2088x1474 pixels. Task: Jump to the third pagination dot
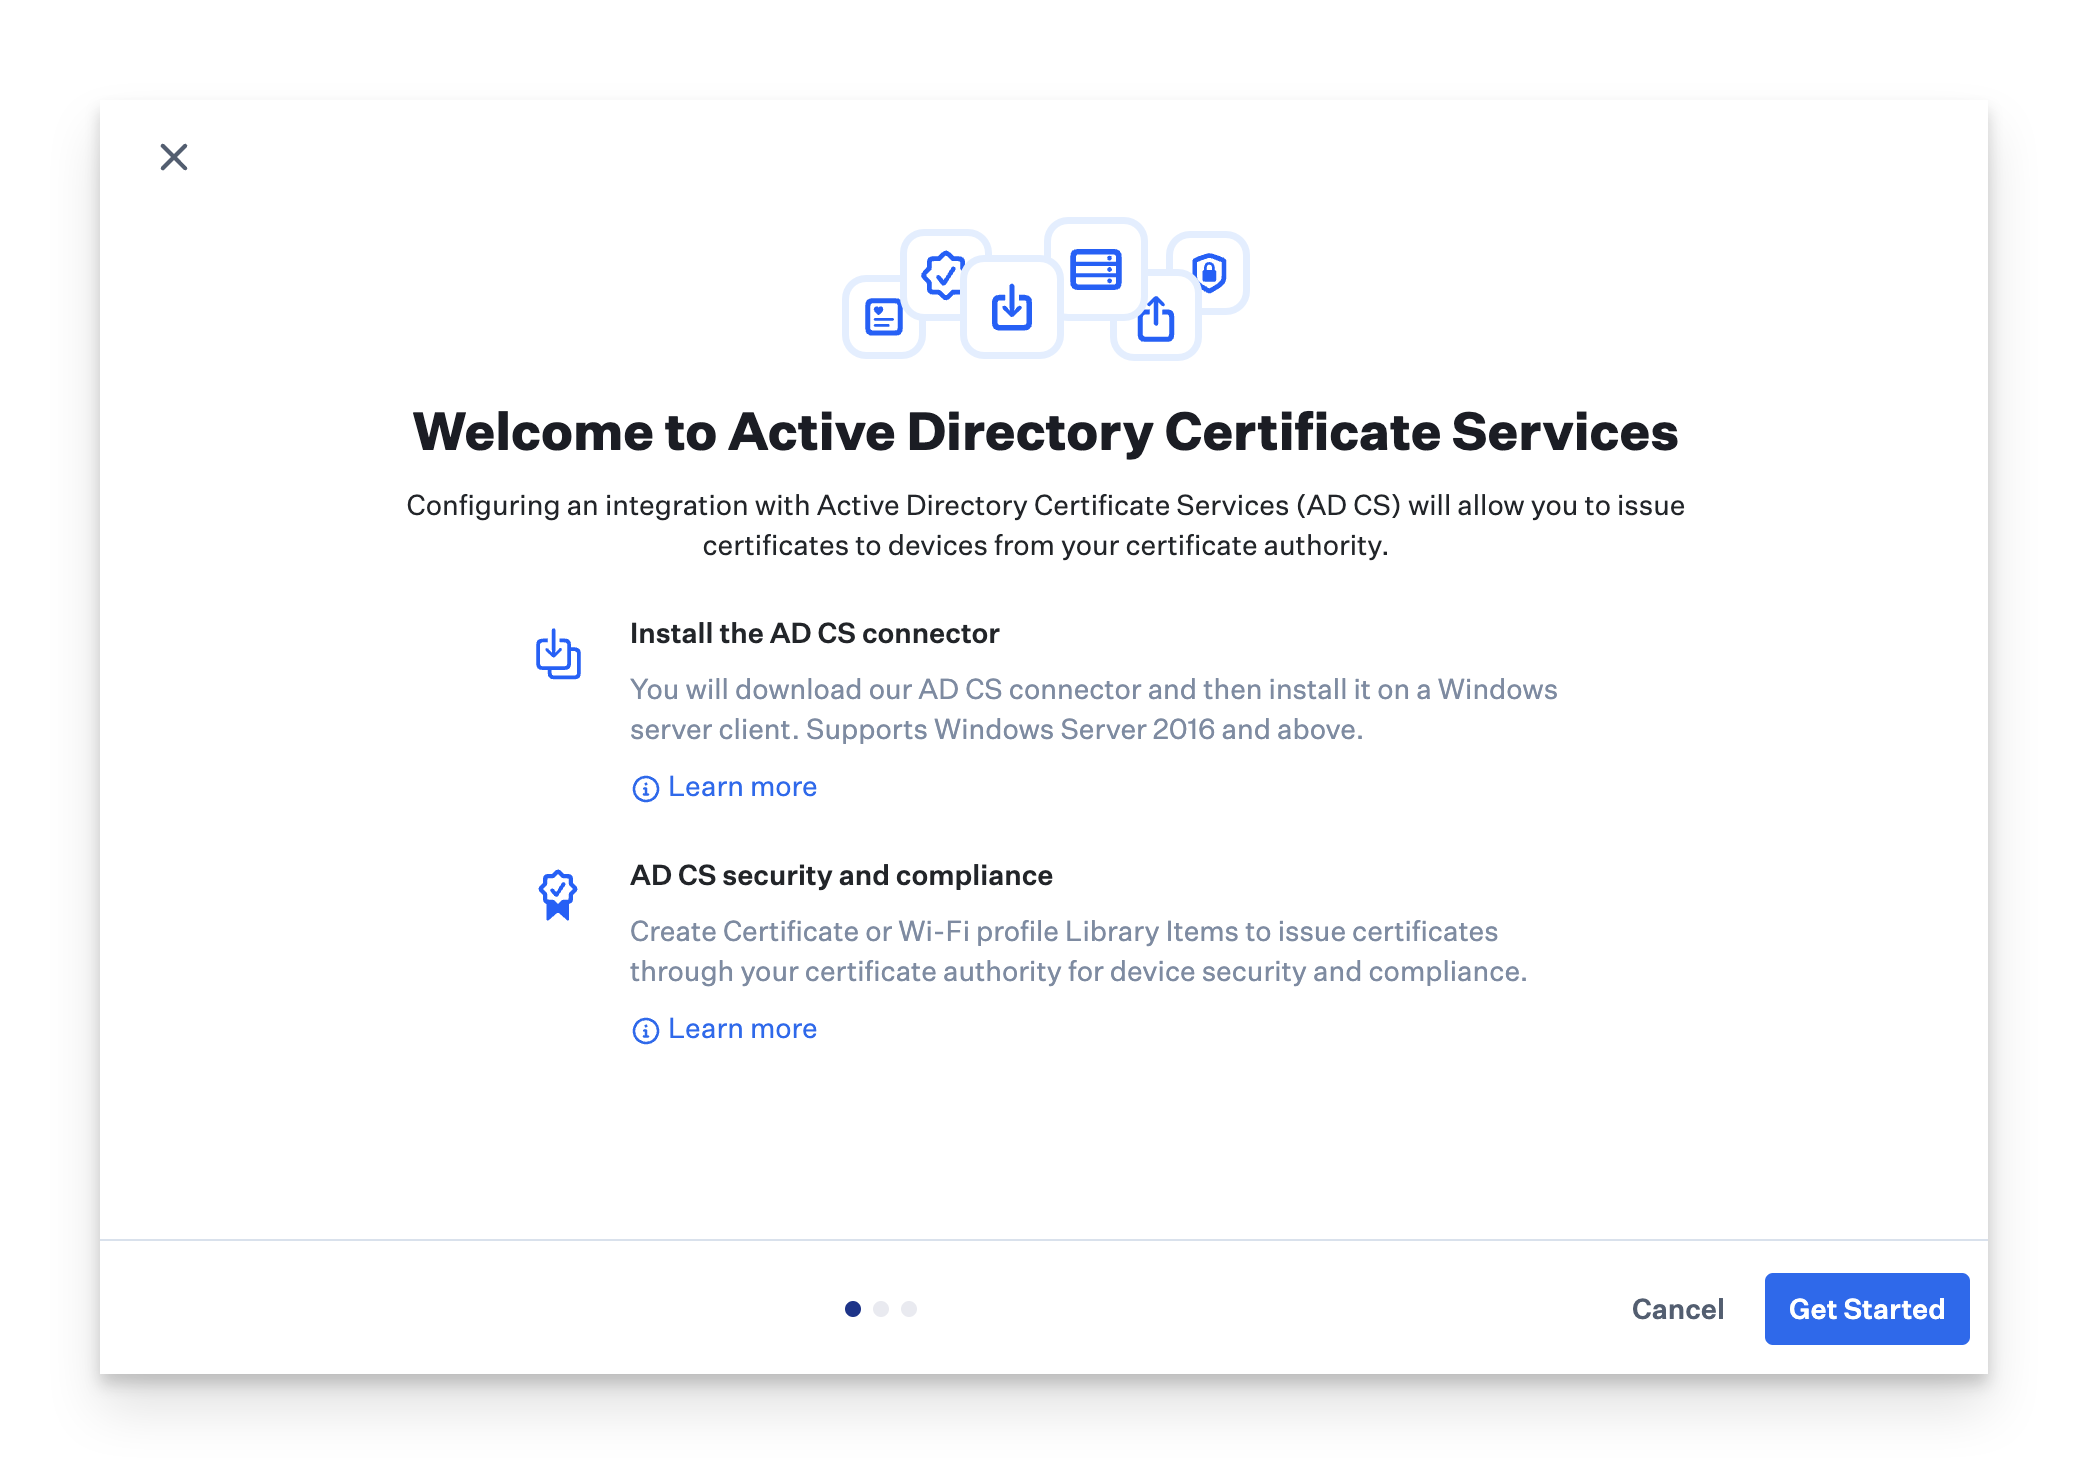coord(909,1309)
